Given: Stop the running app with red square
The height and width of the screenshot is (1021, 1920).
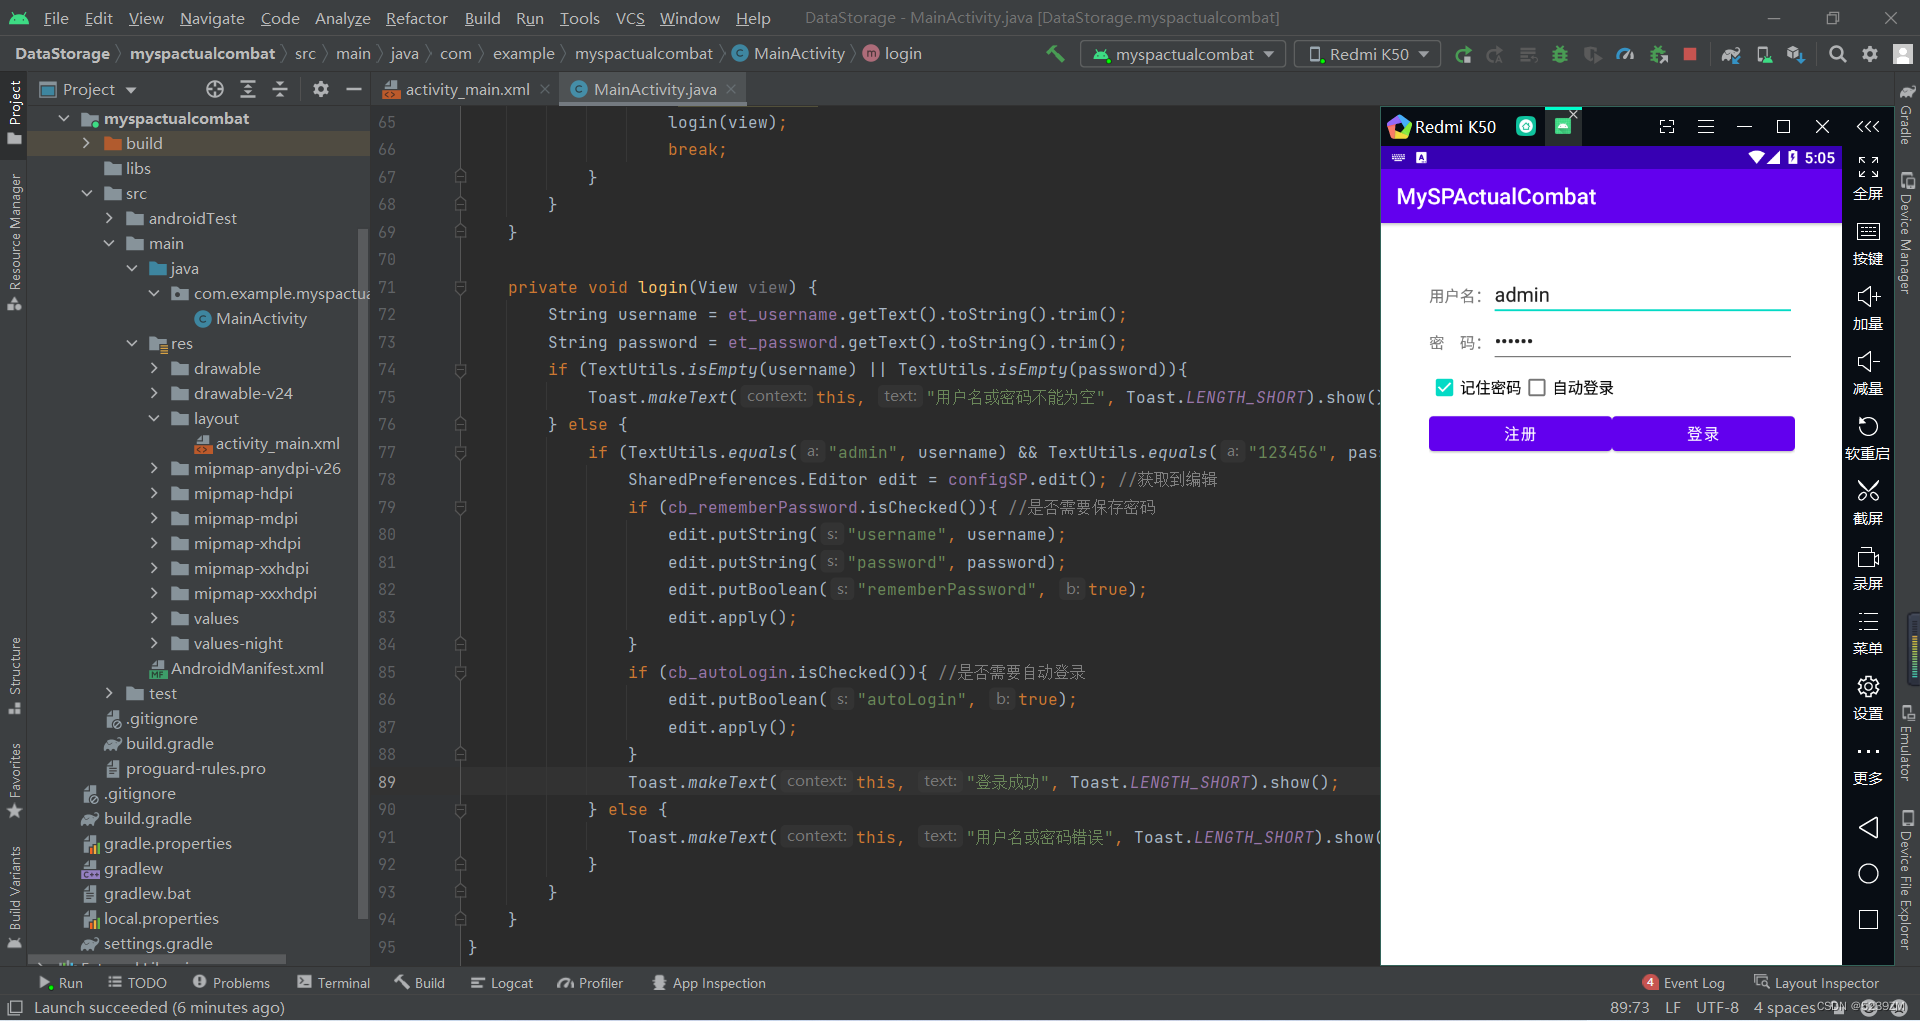Looking at the screenshot, I should [x=1690, y=55].
